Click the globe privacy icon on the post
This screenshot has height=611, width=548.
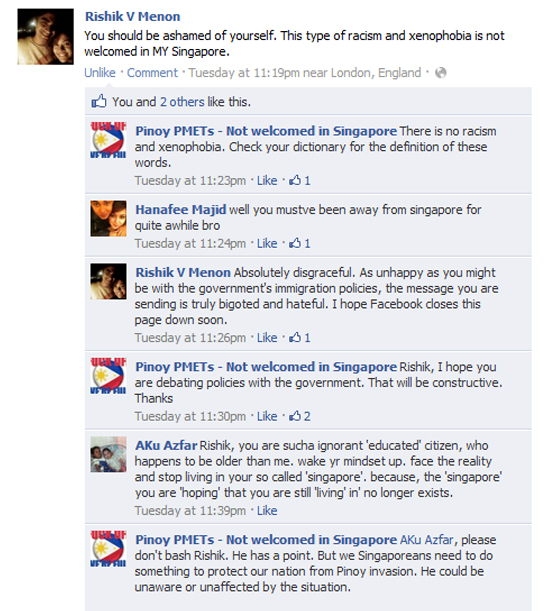440,73
